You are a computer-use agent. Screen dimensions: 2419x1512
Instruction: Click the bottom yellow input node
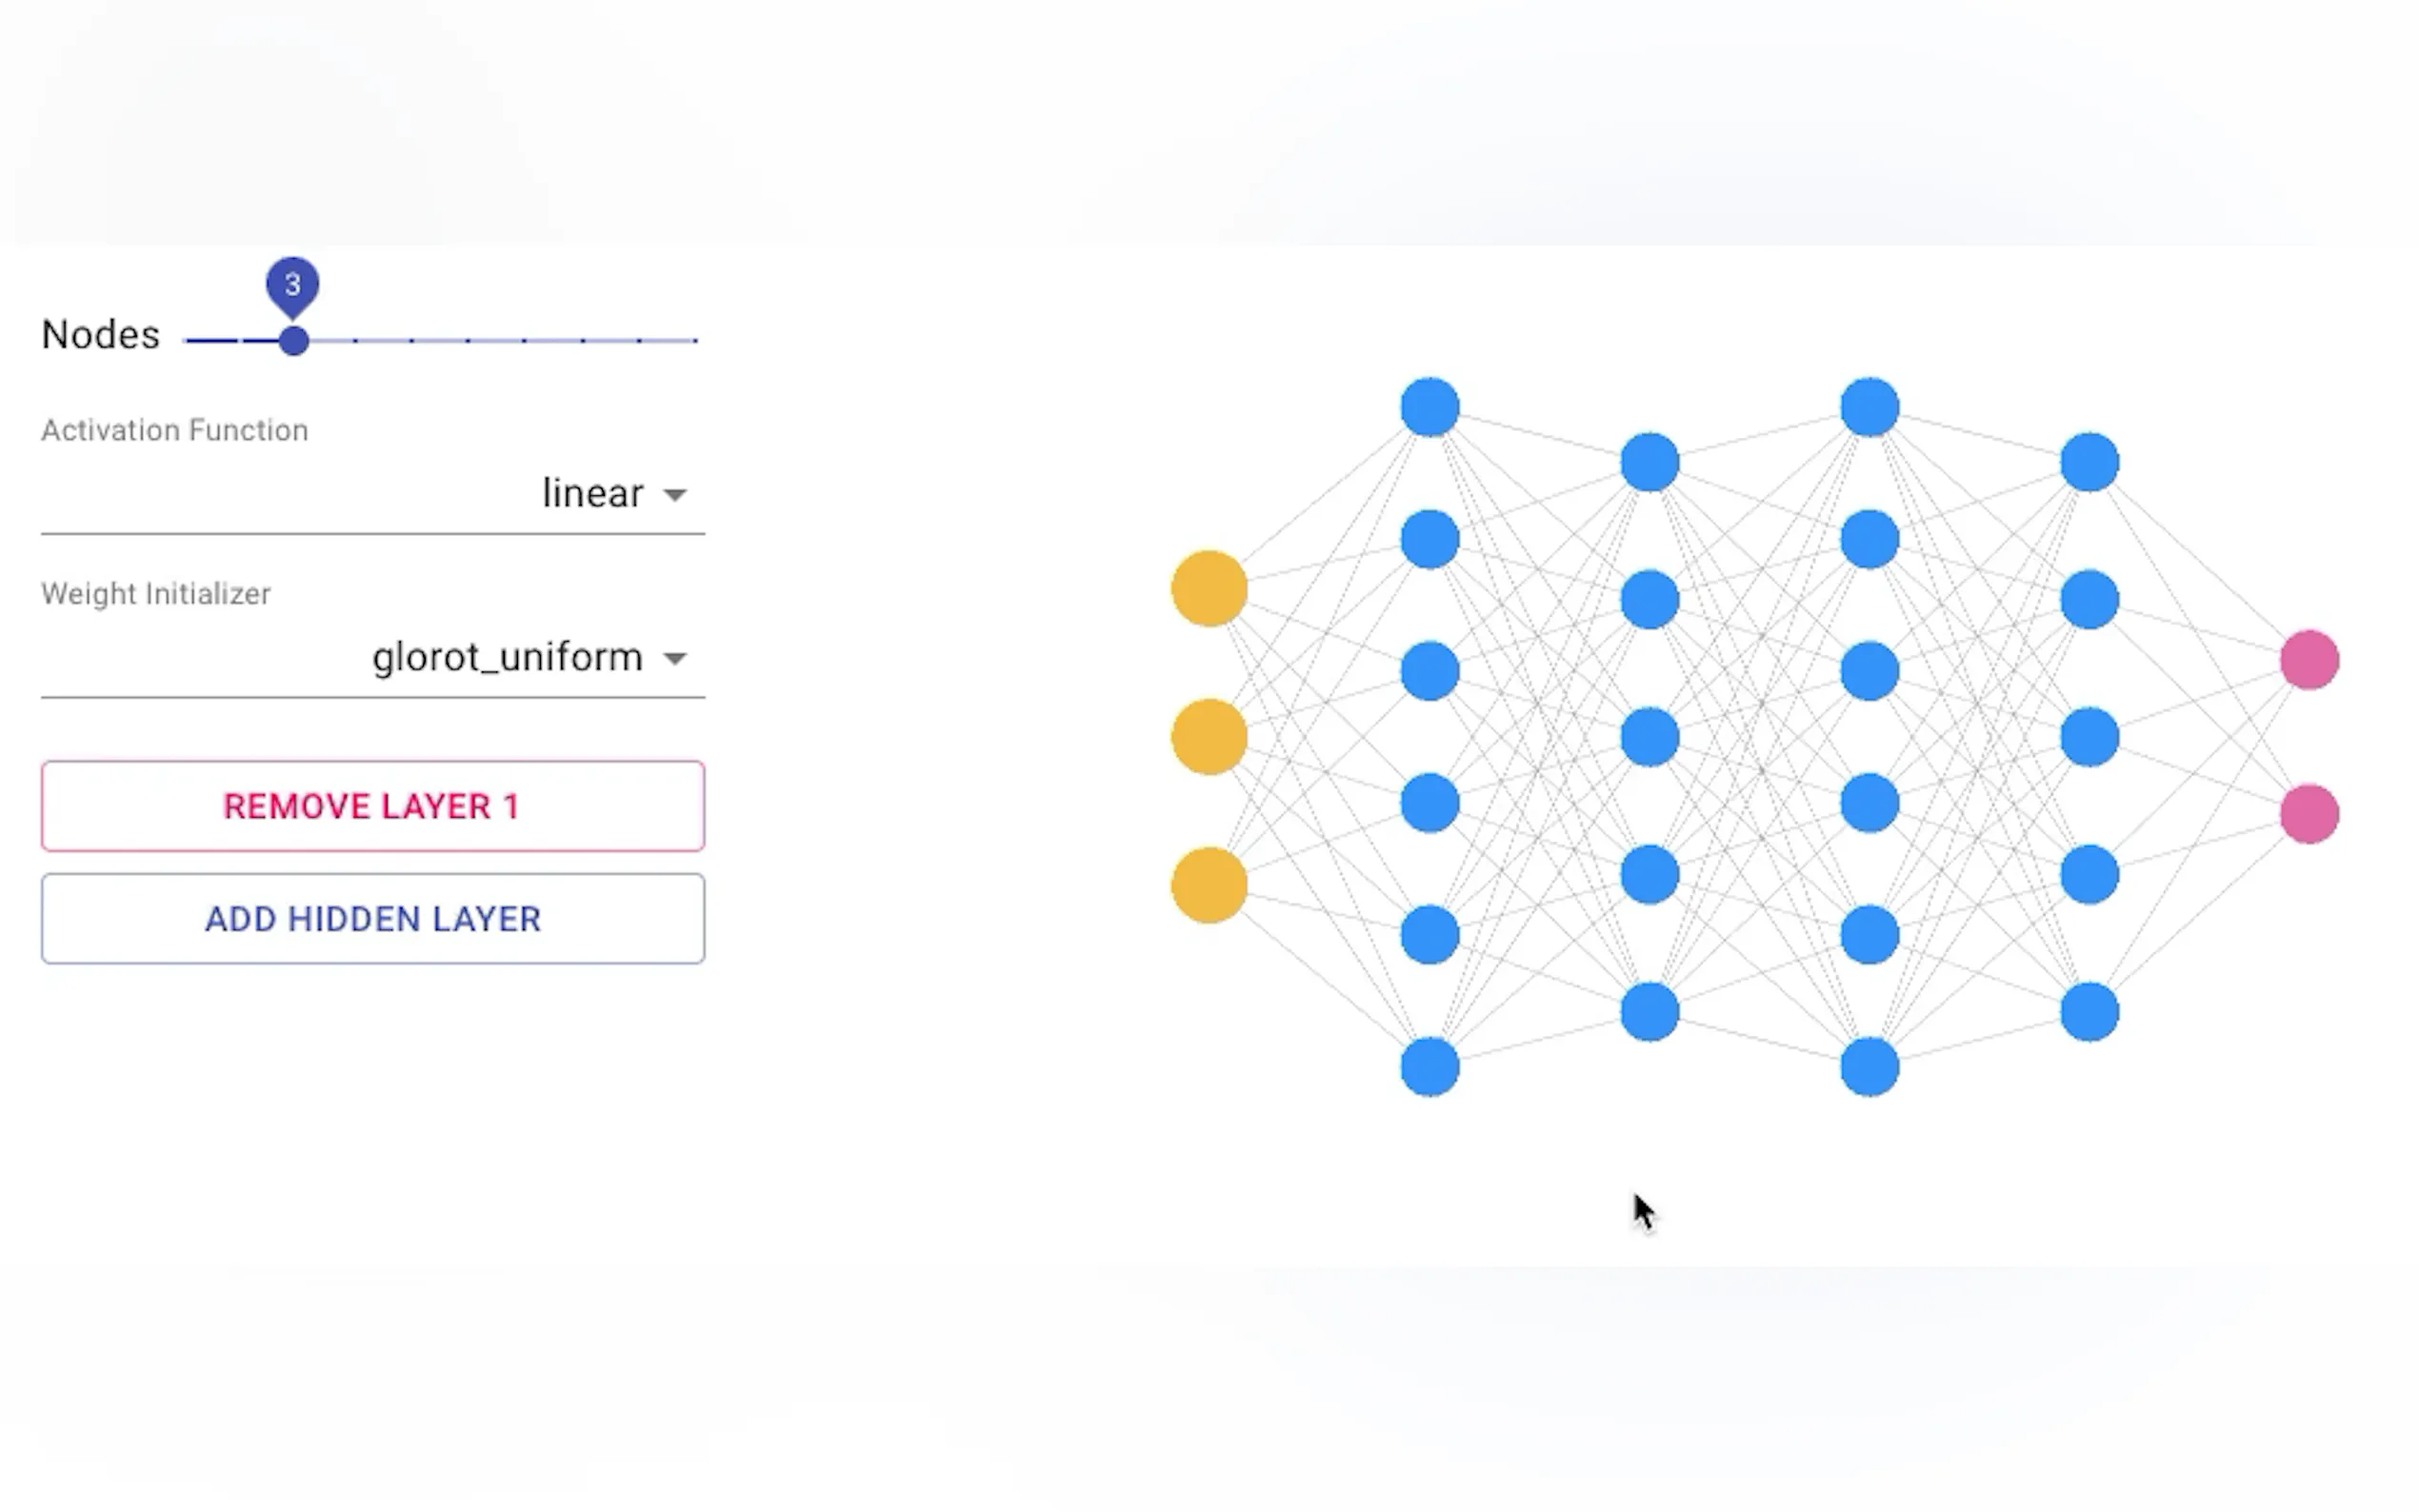click(x=1209, y=885)
